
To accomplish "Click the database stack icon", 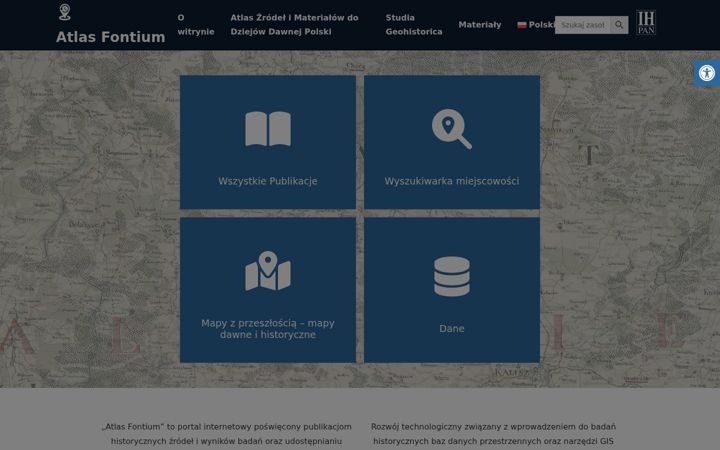I will (x=452, y=276).
